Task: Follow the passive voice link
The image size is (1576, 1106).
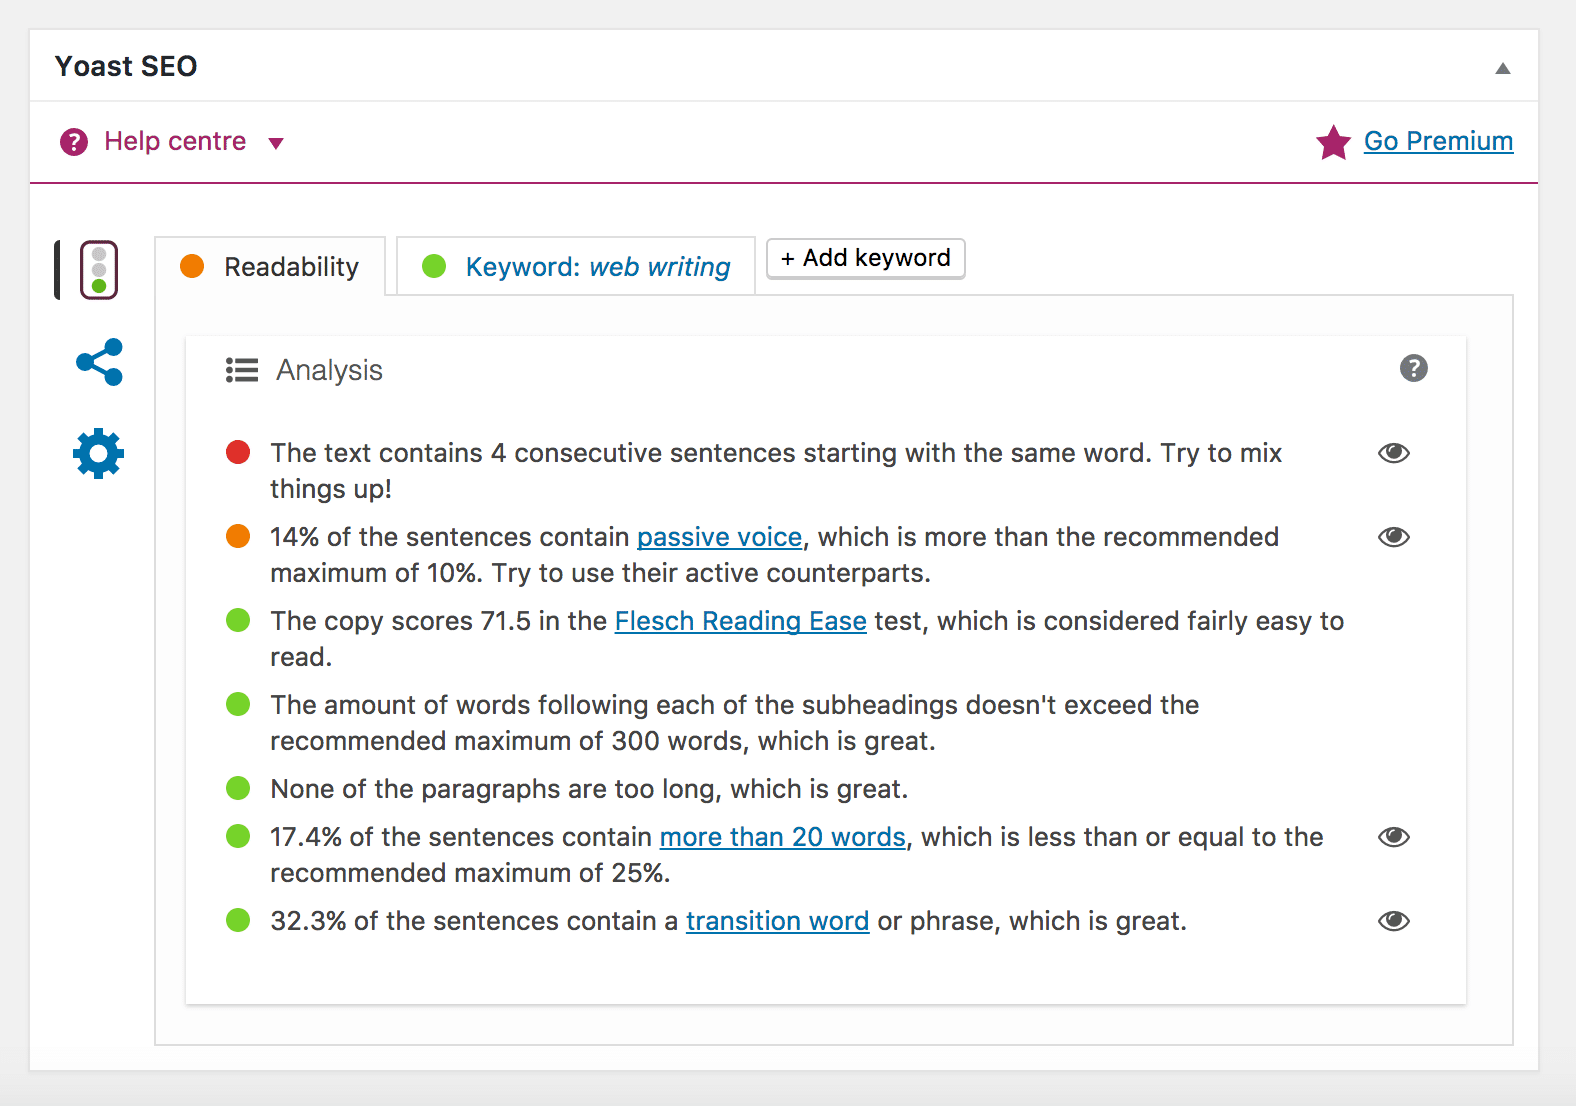Action: click(719, 537)
